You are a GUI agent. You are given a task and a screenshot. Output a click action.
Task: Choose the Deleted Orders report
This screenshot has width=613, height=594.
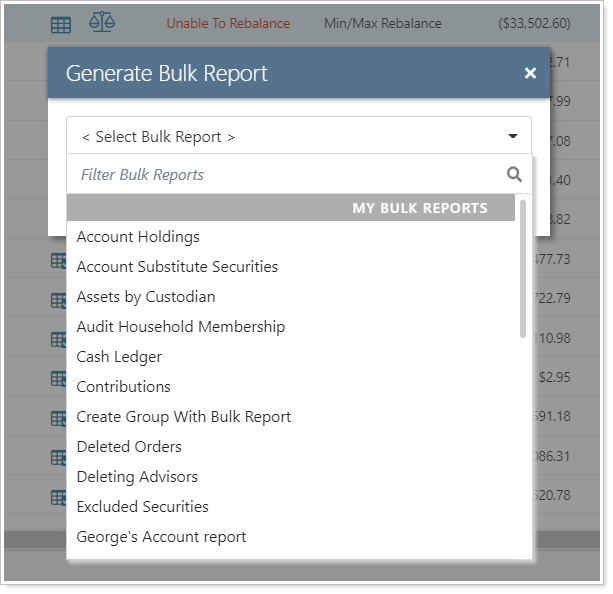(x=129, y=447)
